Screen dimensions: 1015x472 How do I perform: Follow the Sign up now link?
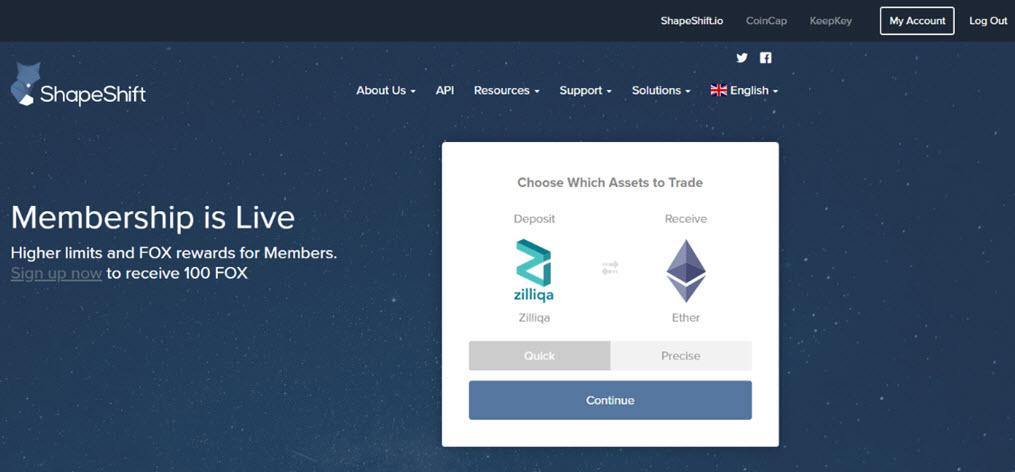56,273
